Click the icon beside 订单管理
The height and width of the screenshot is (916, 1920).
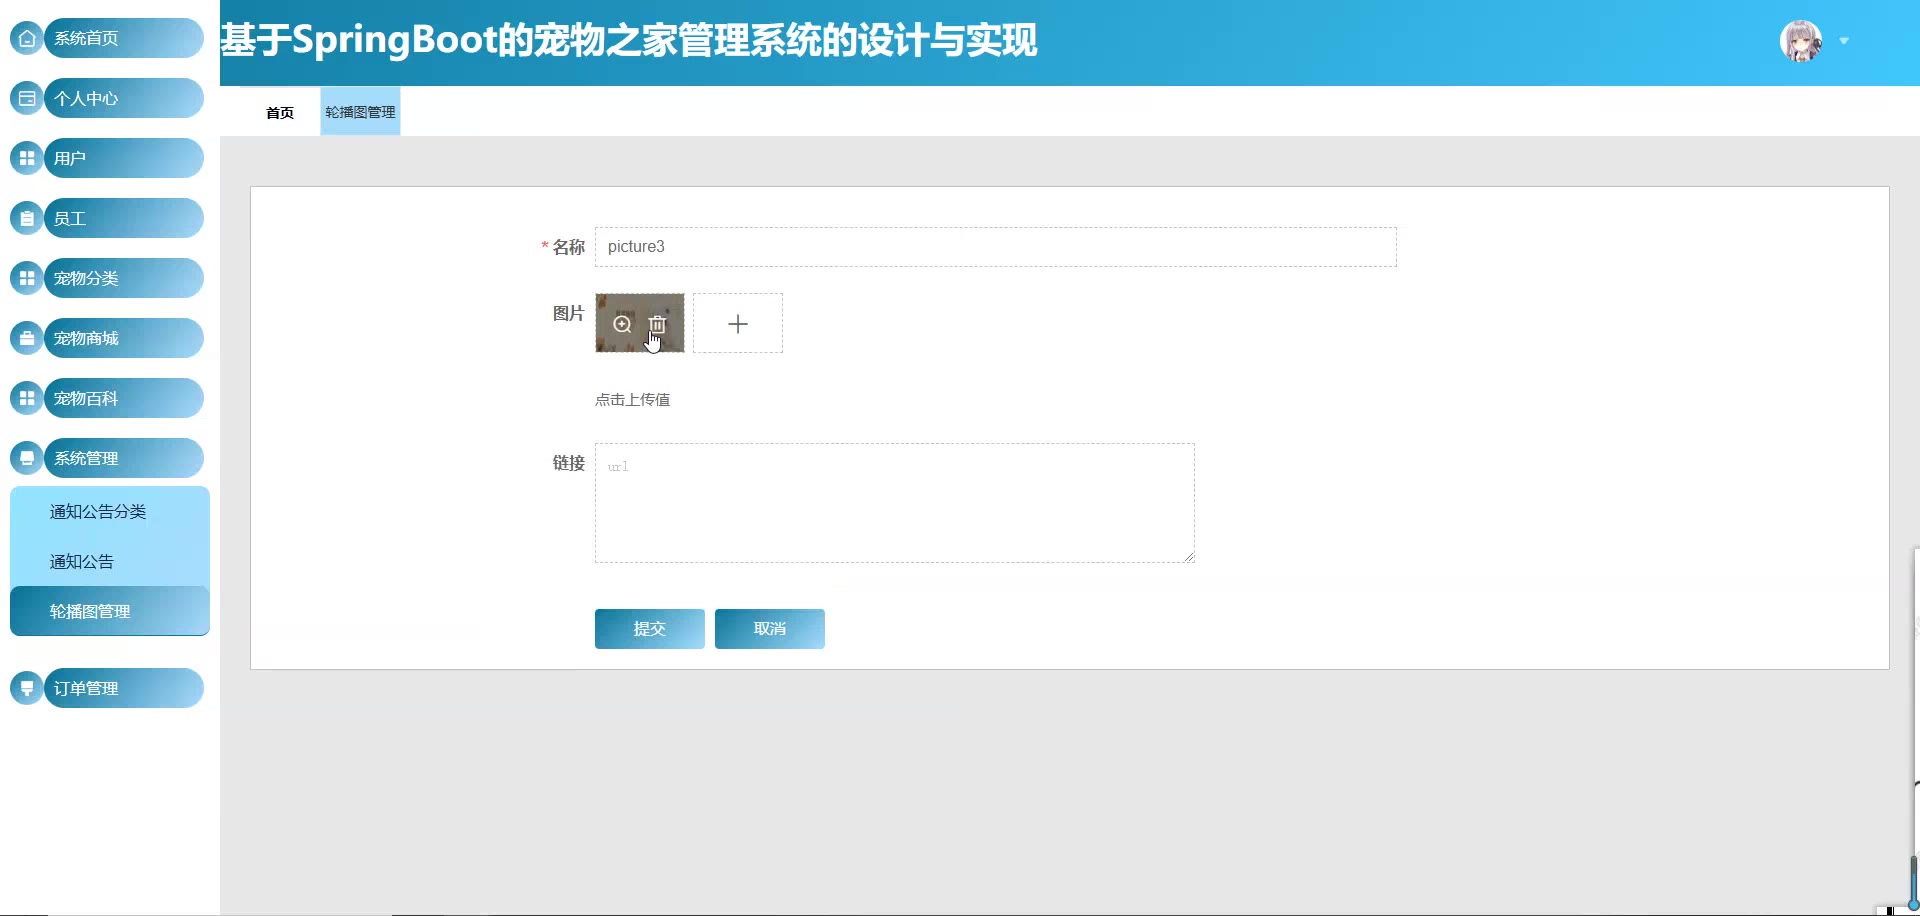point(27,689)
